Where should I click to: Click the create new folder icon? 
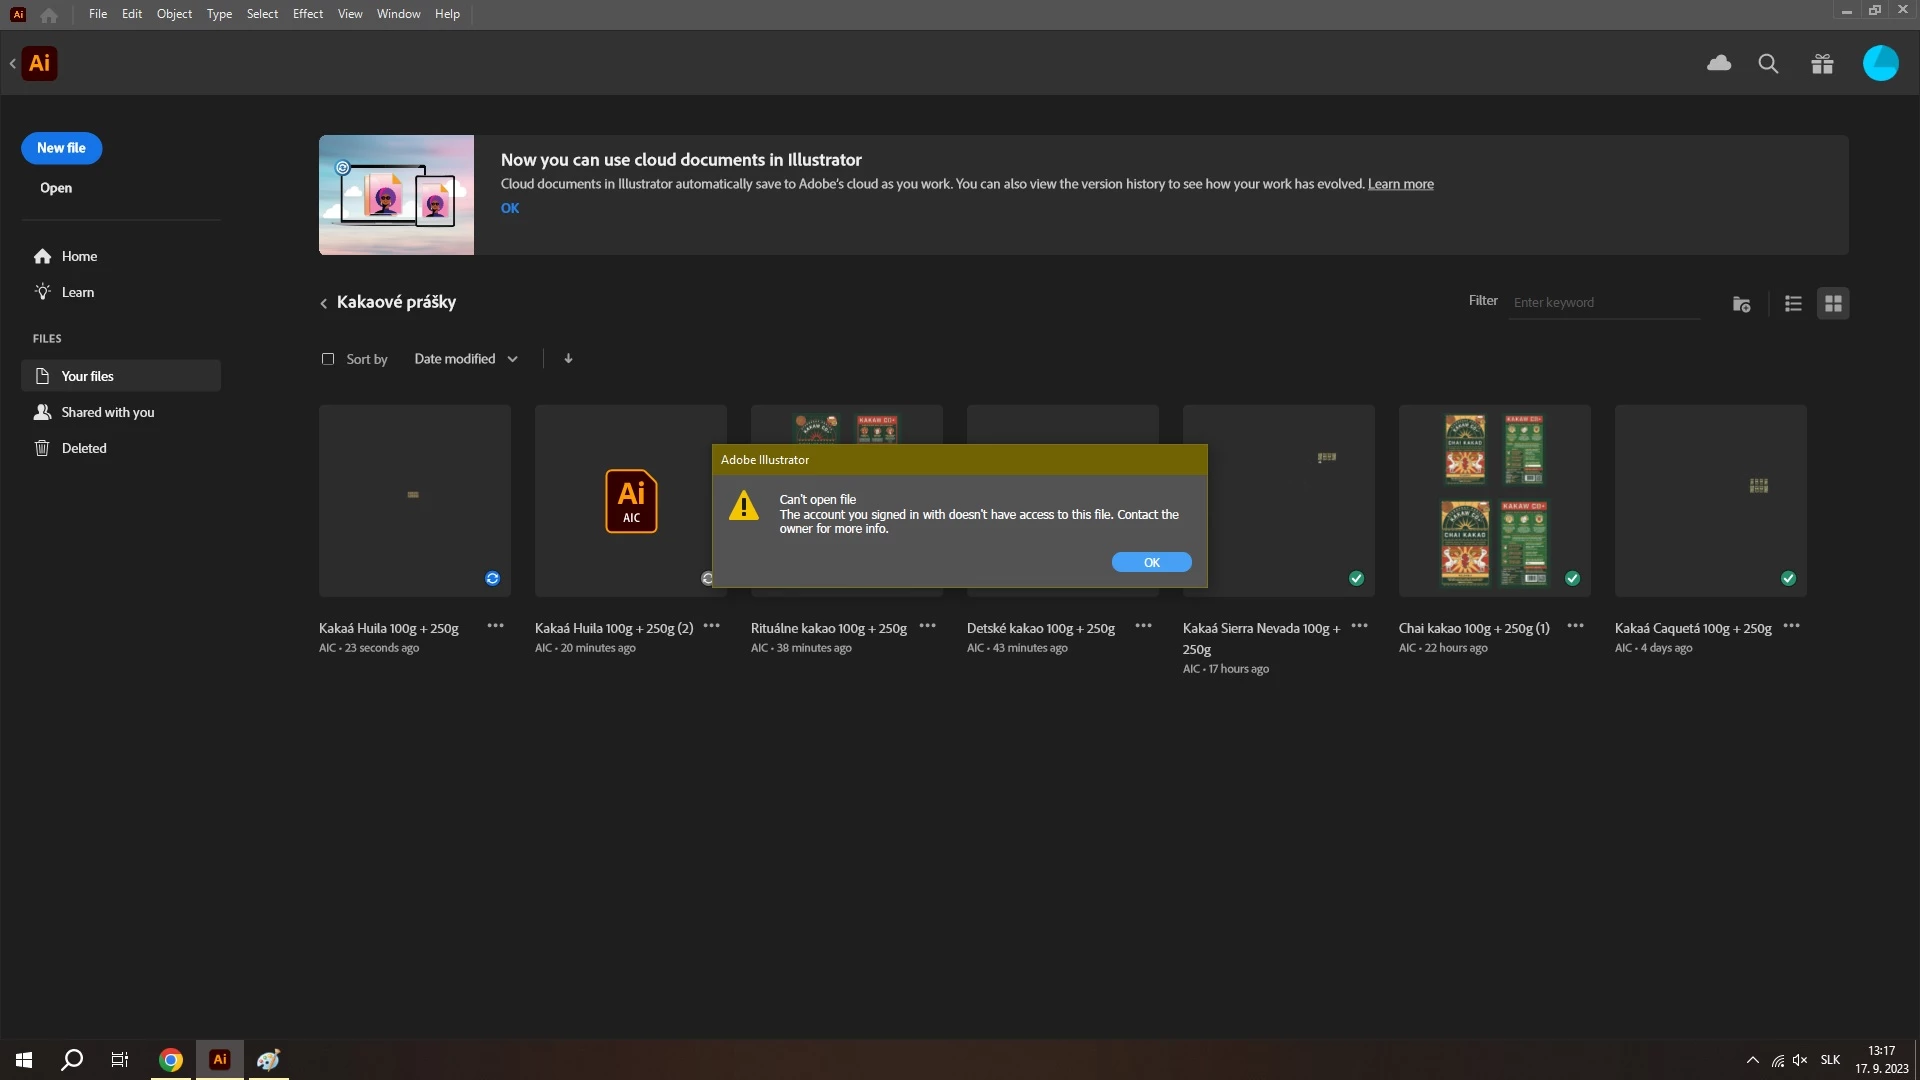(1741, 304)
